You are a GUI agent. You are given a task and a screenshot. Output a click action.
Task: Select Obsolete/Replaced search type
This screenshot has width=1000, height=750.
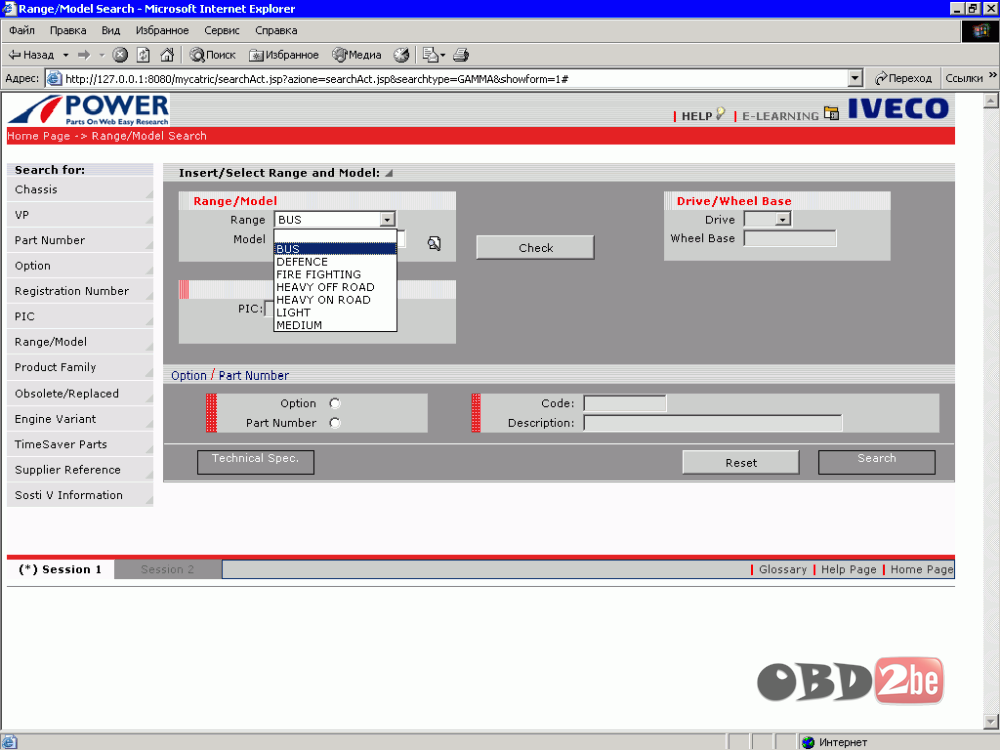pos(80,393)
